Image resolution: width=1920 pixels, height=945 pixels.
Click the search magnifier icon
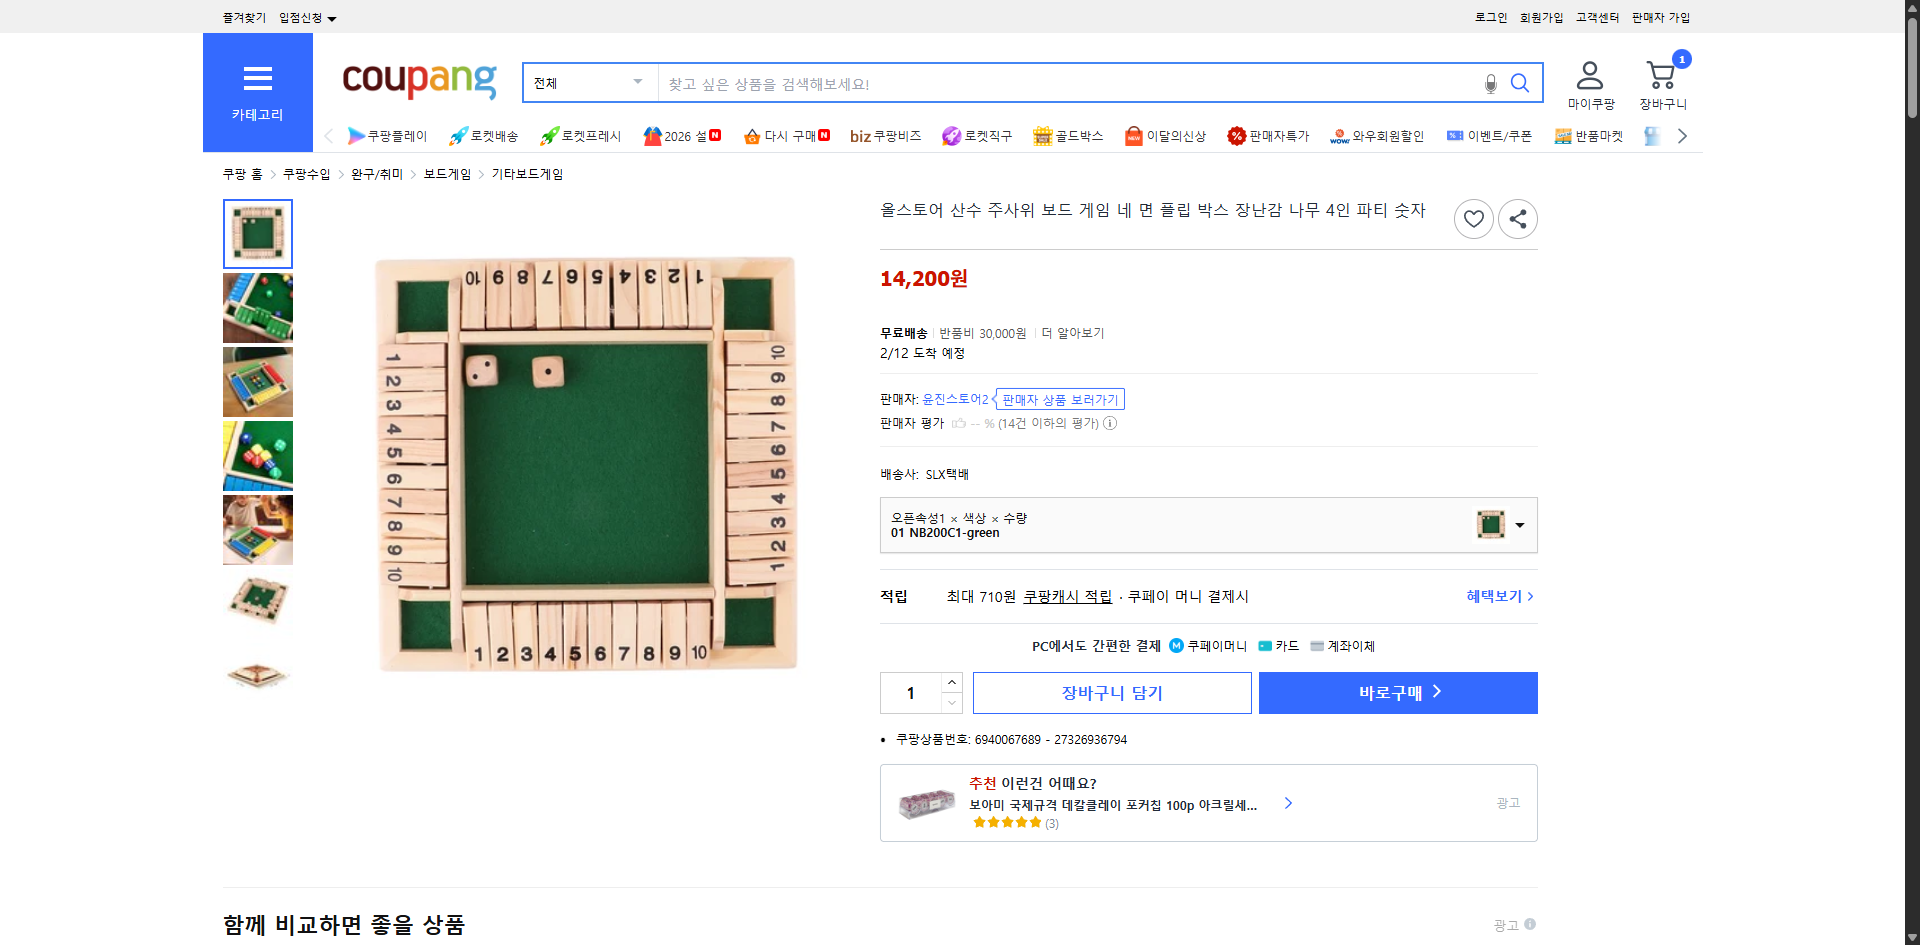[1520, 83]
